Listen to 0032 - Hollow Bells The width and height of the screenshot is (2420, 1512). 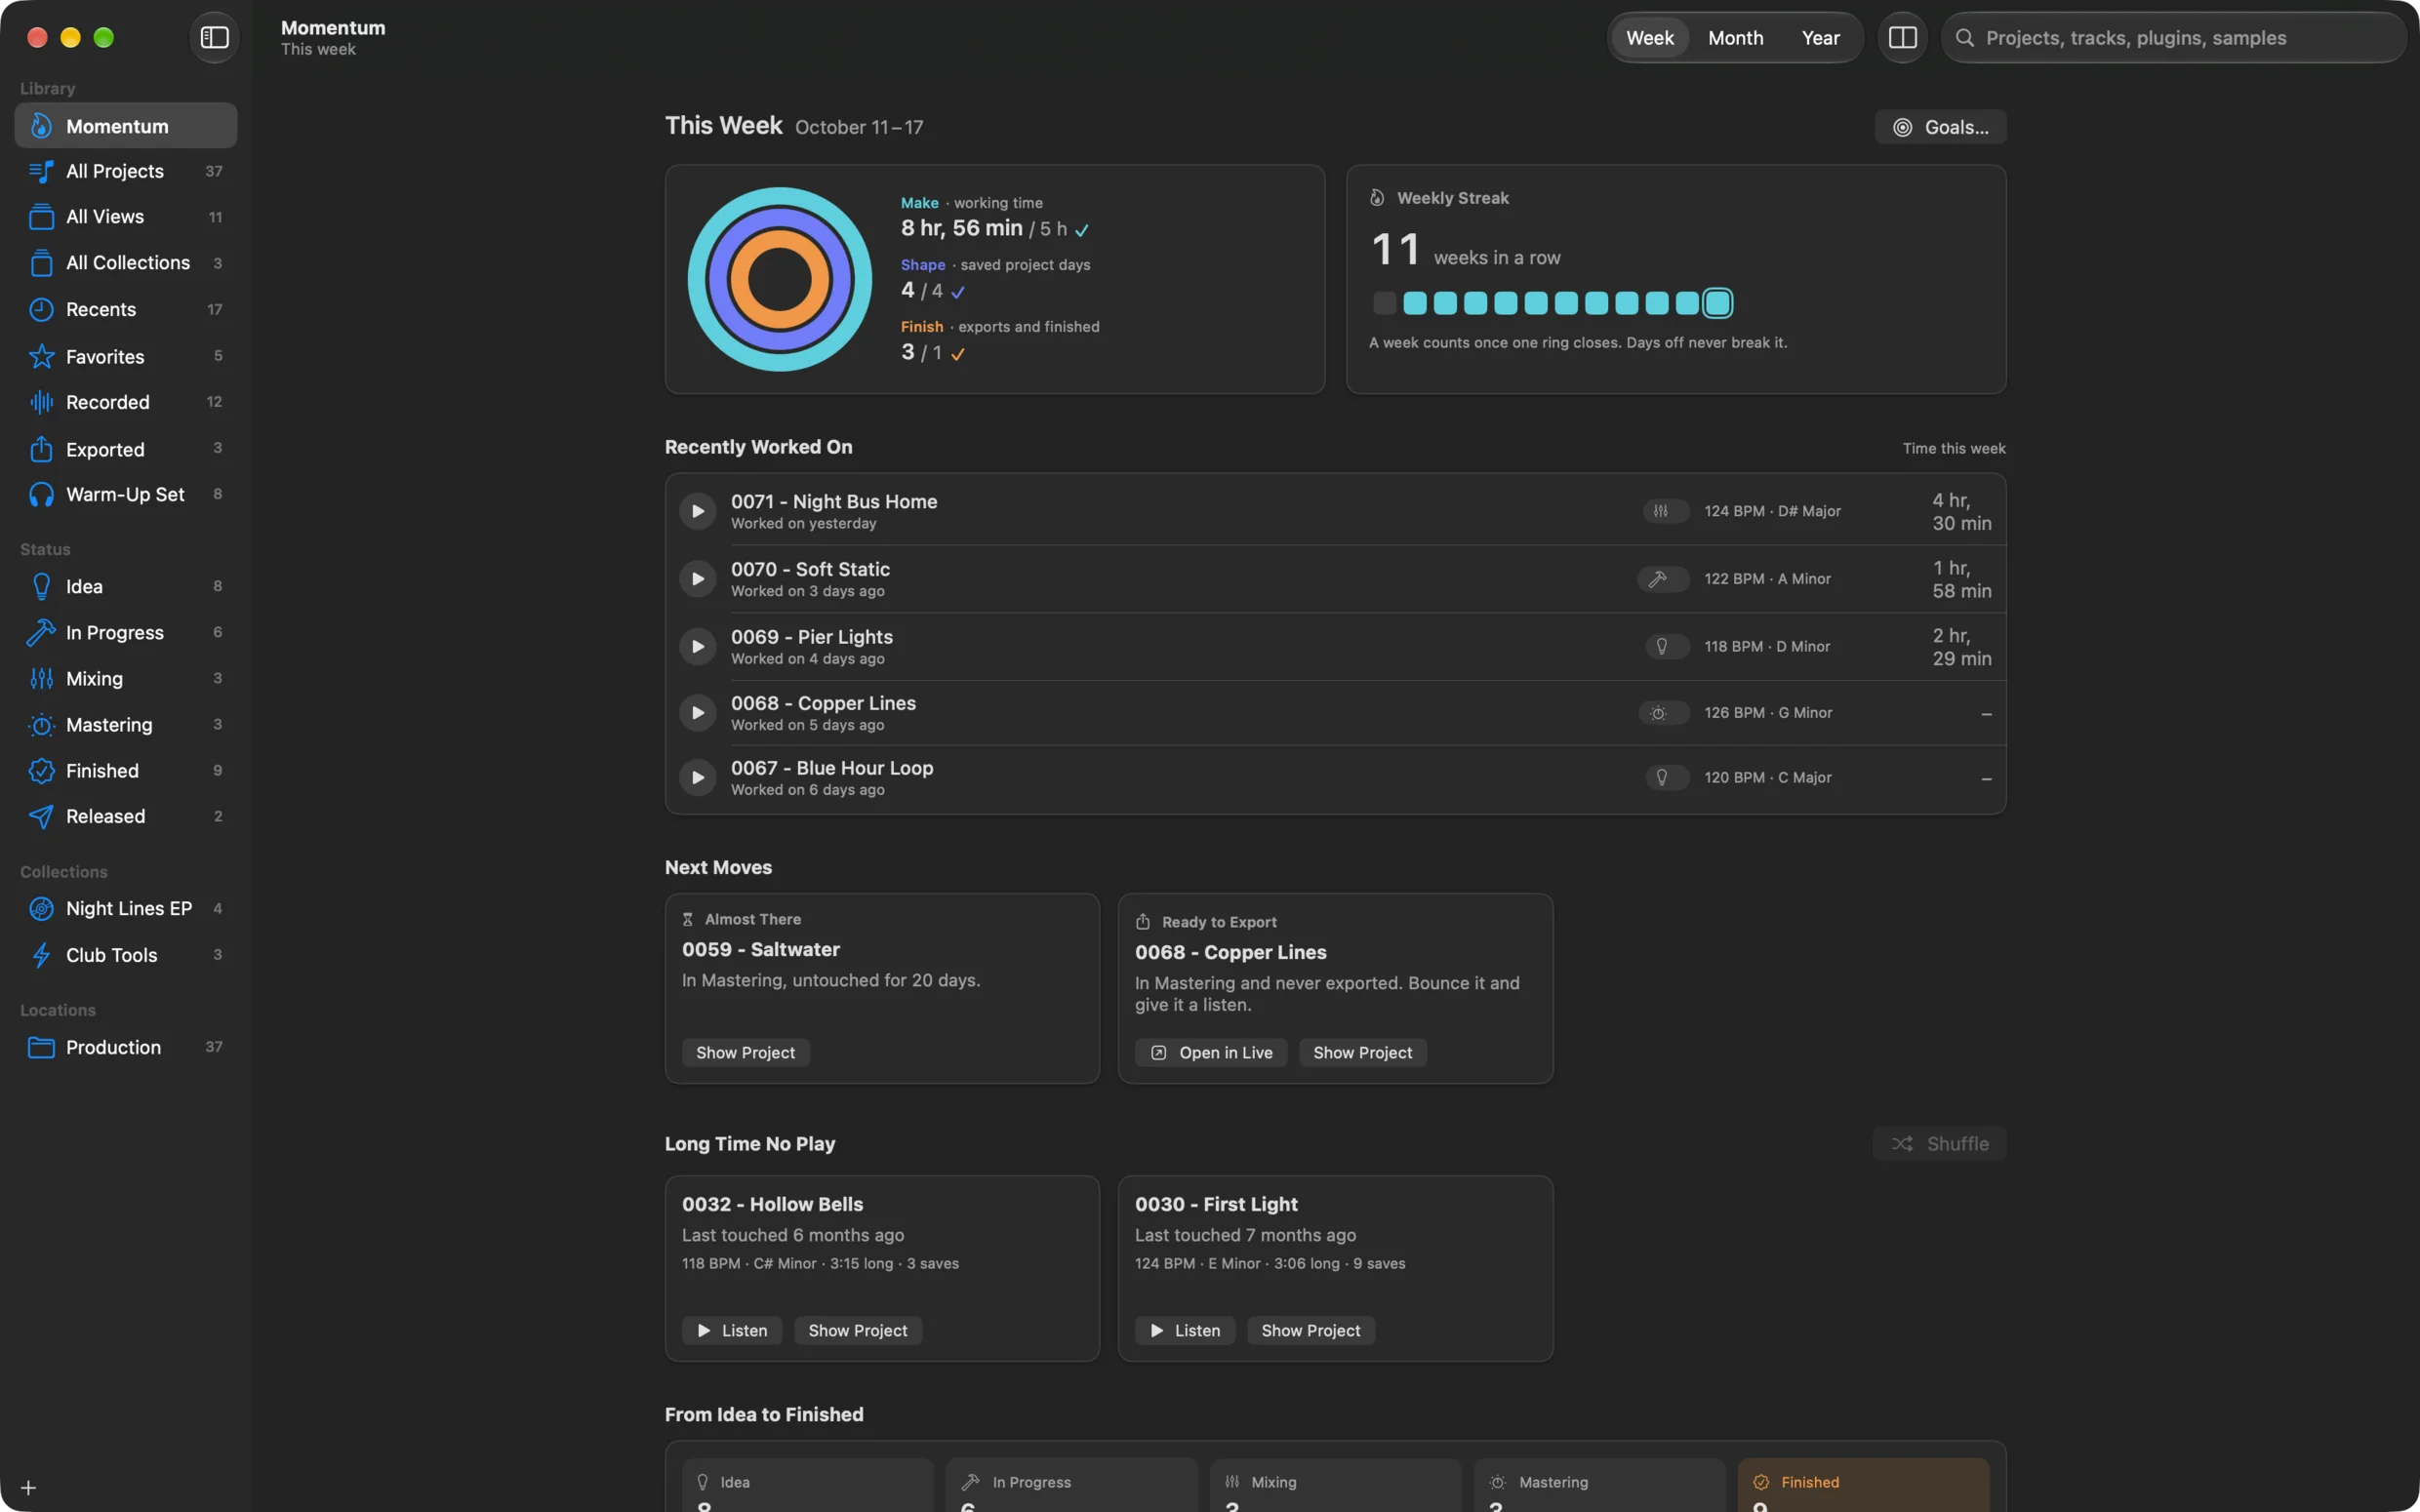(732, 1331)
